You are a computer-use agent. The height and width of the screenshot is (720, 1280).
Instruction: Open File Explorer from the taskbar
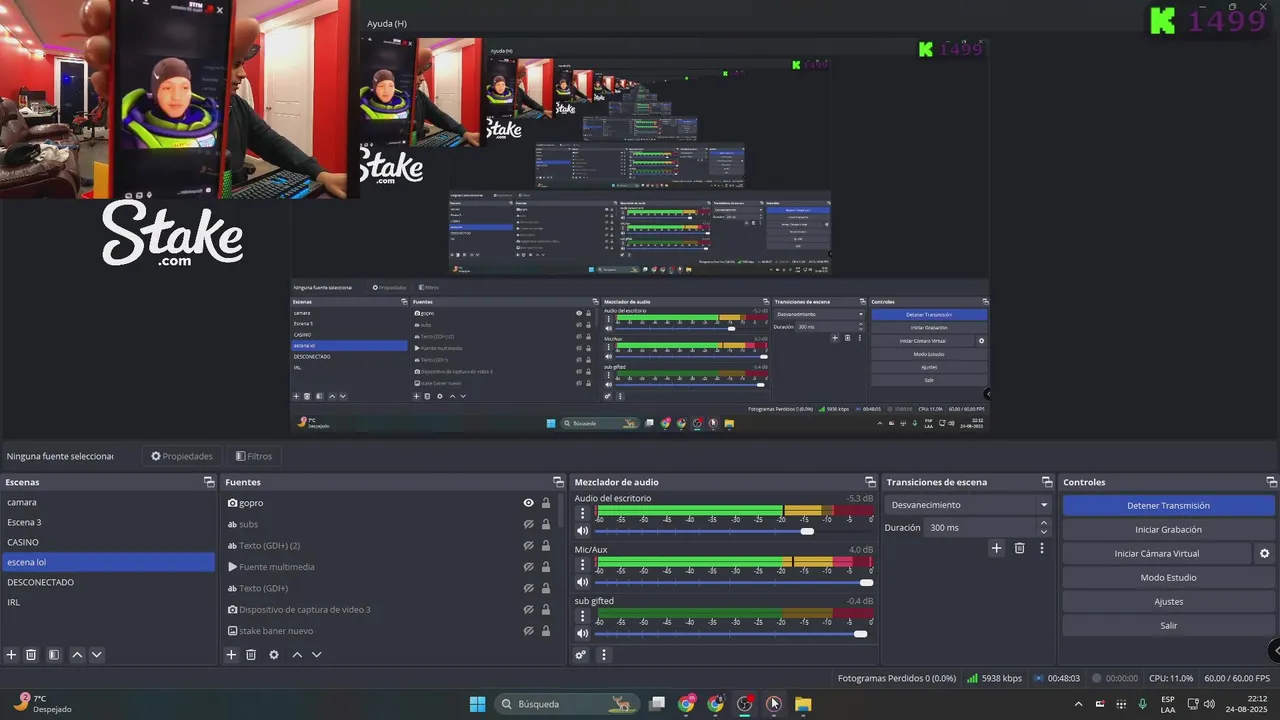tap(803, 704)
